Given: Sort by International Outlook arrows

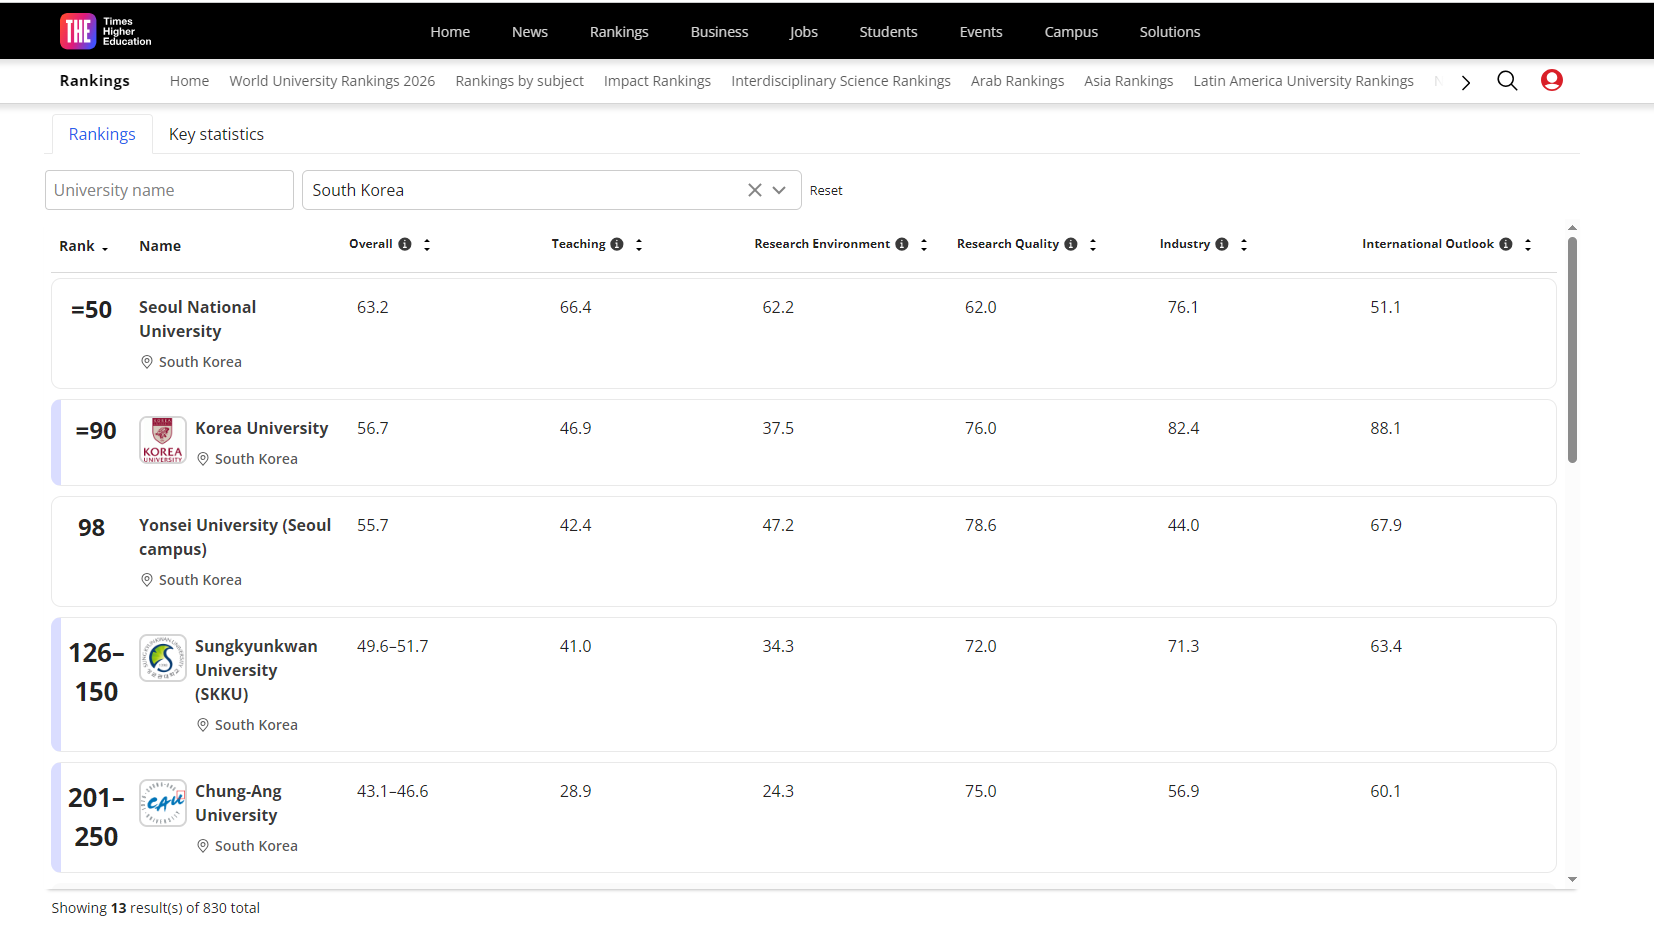Looking at the screenshot, I should point(1528,245).
